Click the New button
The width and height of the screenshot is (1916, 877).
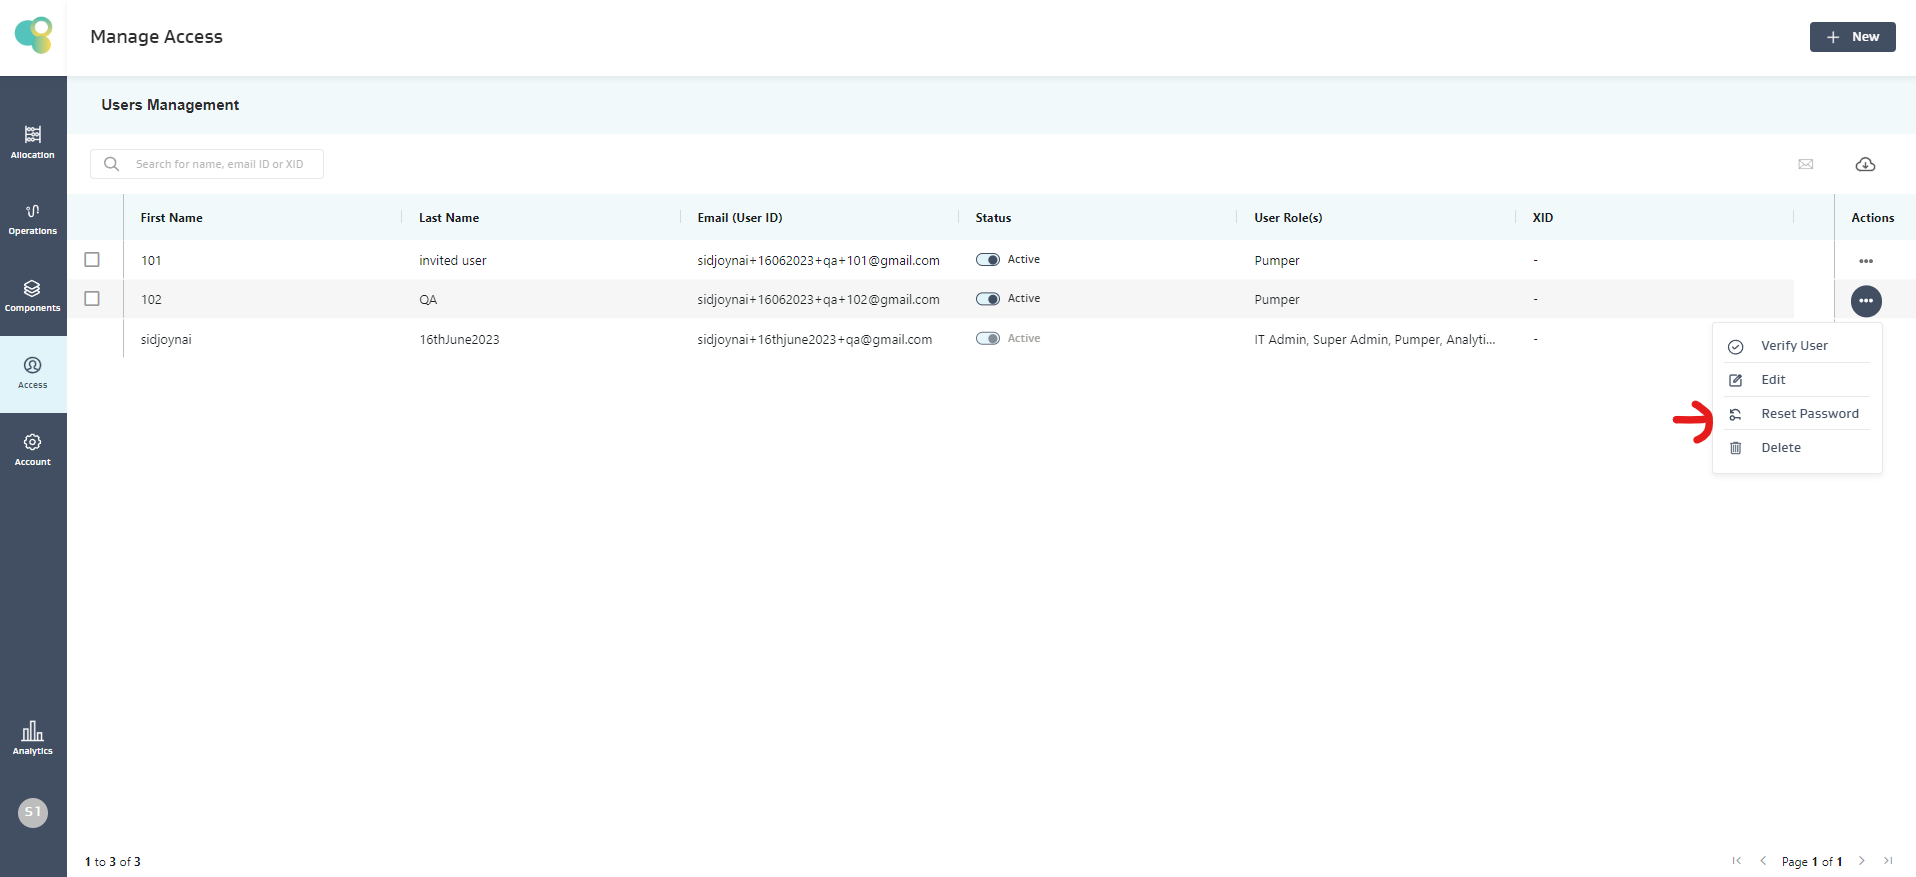click(x=1852, y=37)
